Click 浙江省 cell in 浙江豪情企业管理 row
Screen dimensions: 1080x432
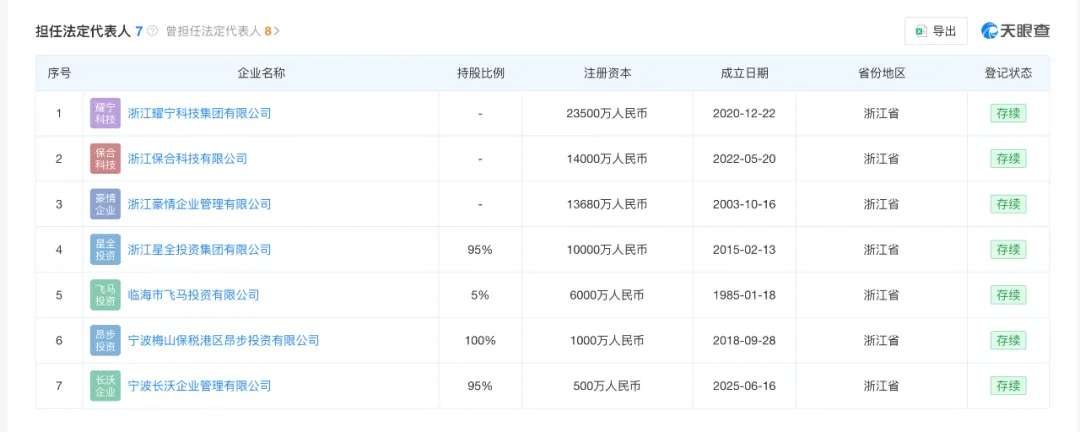pos(882,204)
